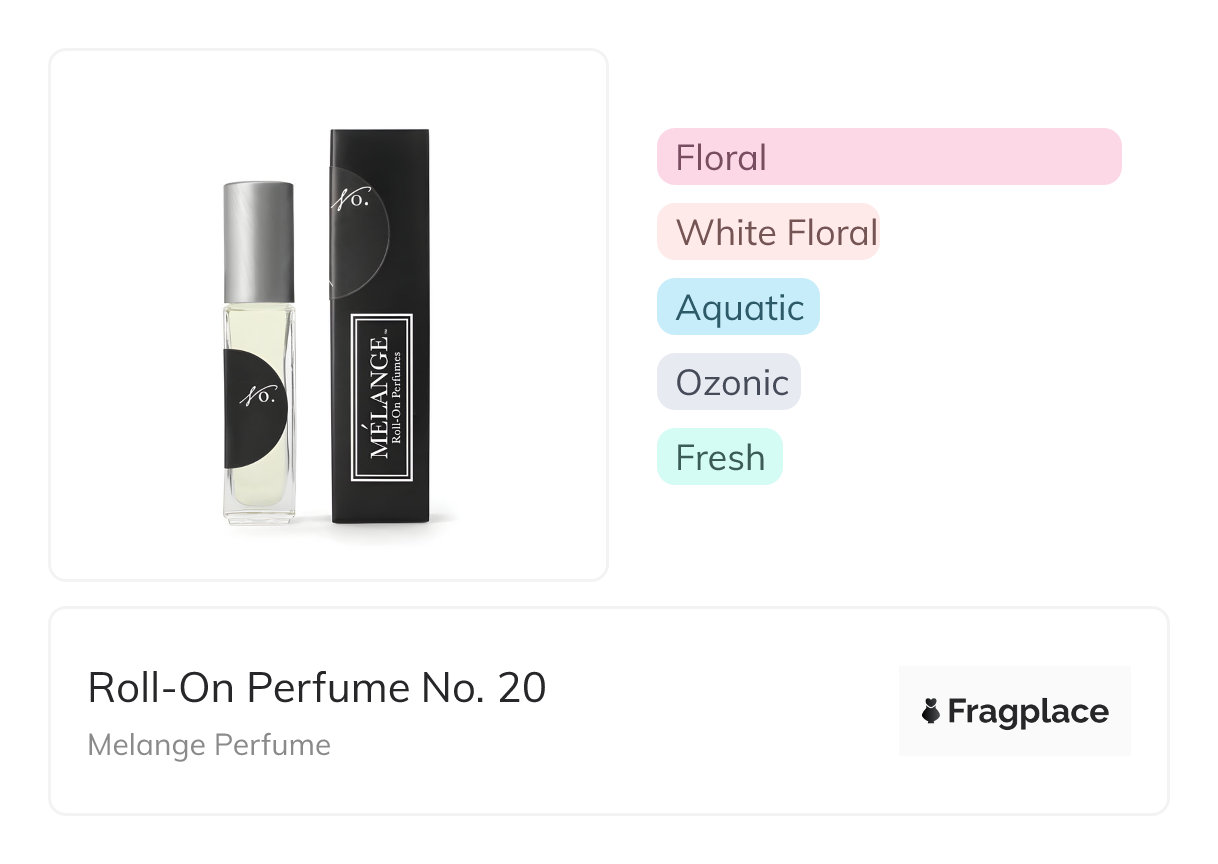Image resolution: width=1218 pixels, height=864 pixels.
Task: Click the Fragplace perfume bottle icon
Action: 931,711
